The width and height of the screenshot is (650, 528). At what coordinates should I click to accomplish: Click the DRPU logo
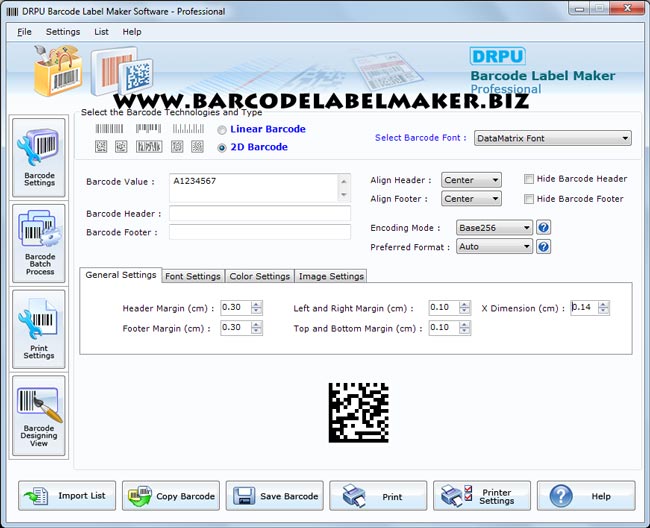(497, 56)
